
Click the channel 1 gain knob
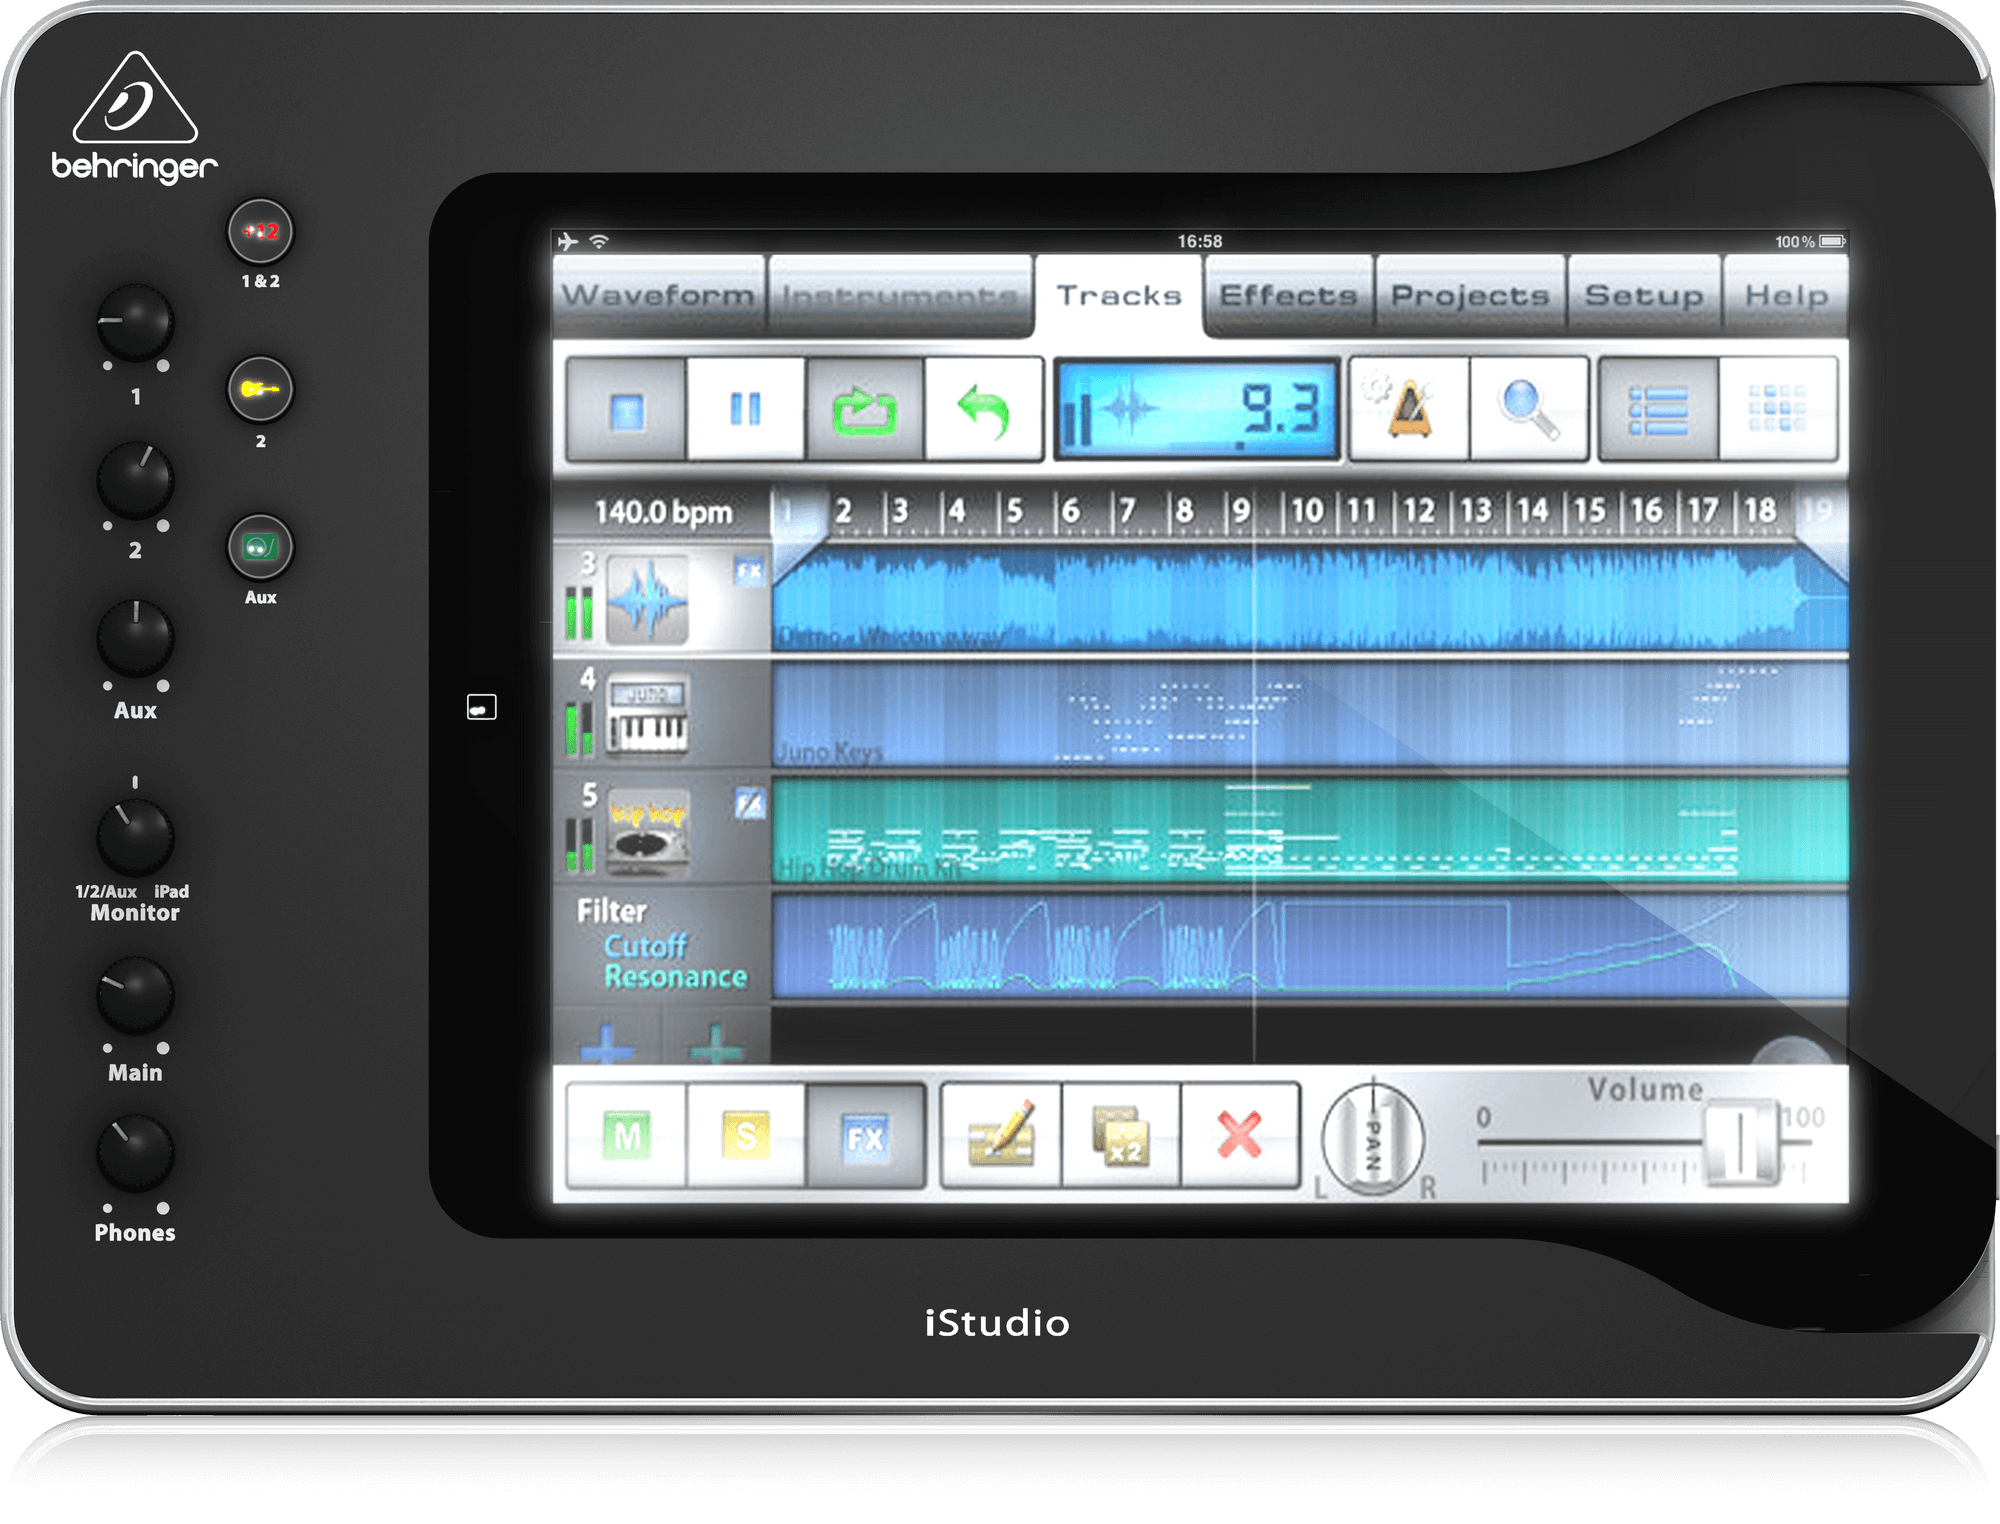pyautogui.click(x=135, y=323)
